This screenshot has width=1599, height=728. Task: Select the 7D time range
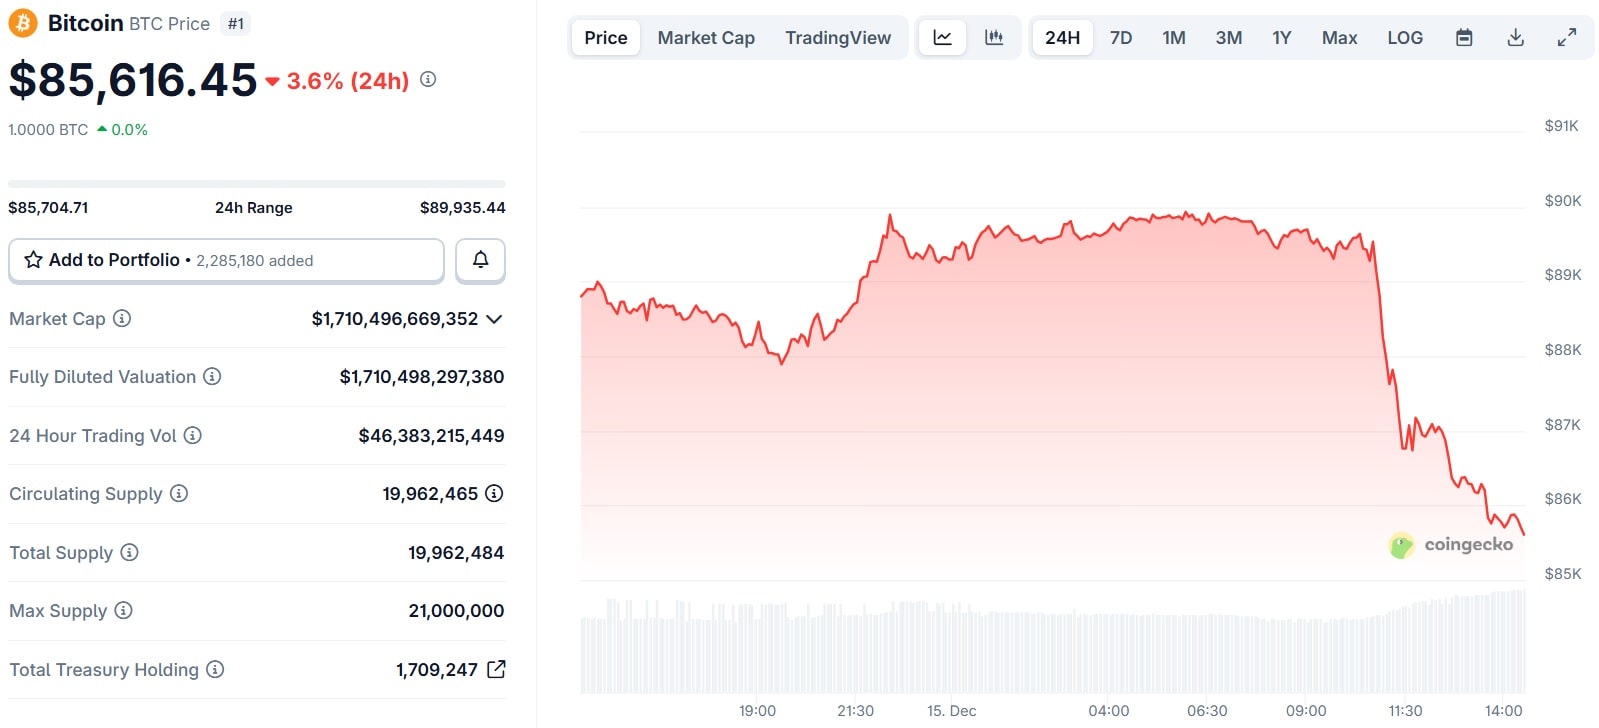1121,38
